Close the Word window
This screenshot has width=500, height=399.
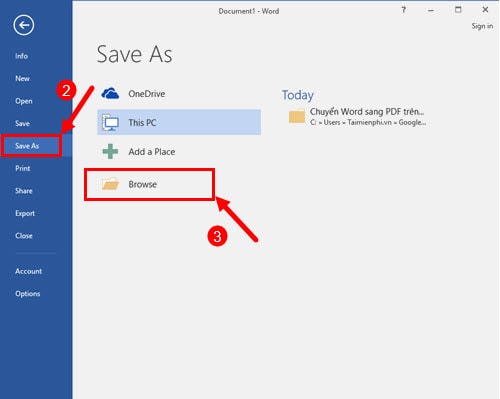click(485, 10)
